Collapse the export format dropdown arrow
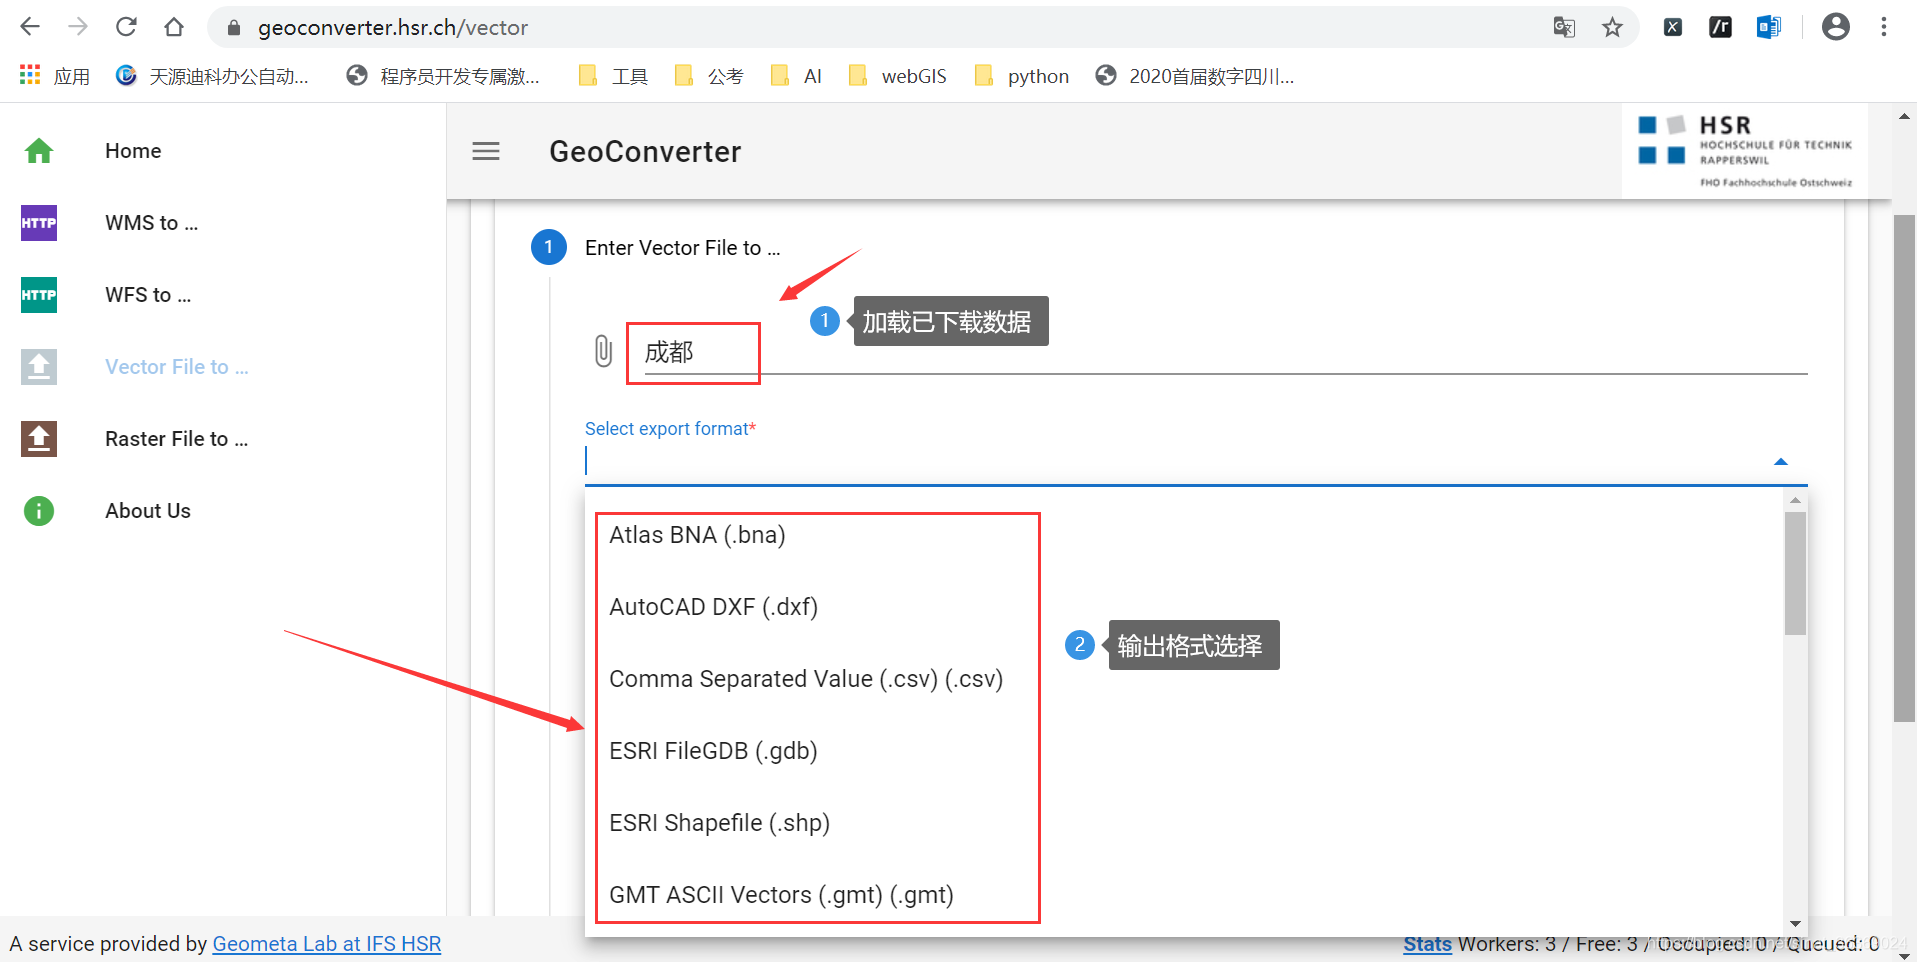This screenshot has width=1917, height=962. 1780,462
